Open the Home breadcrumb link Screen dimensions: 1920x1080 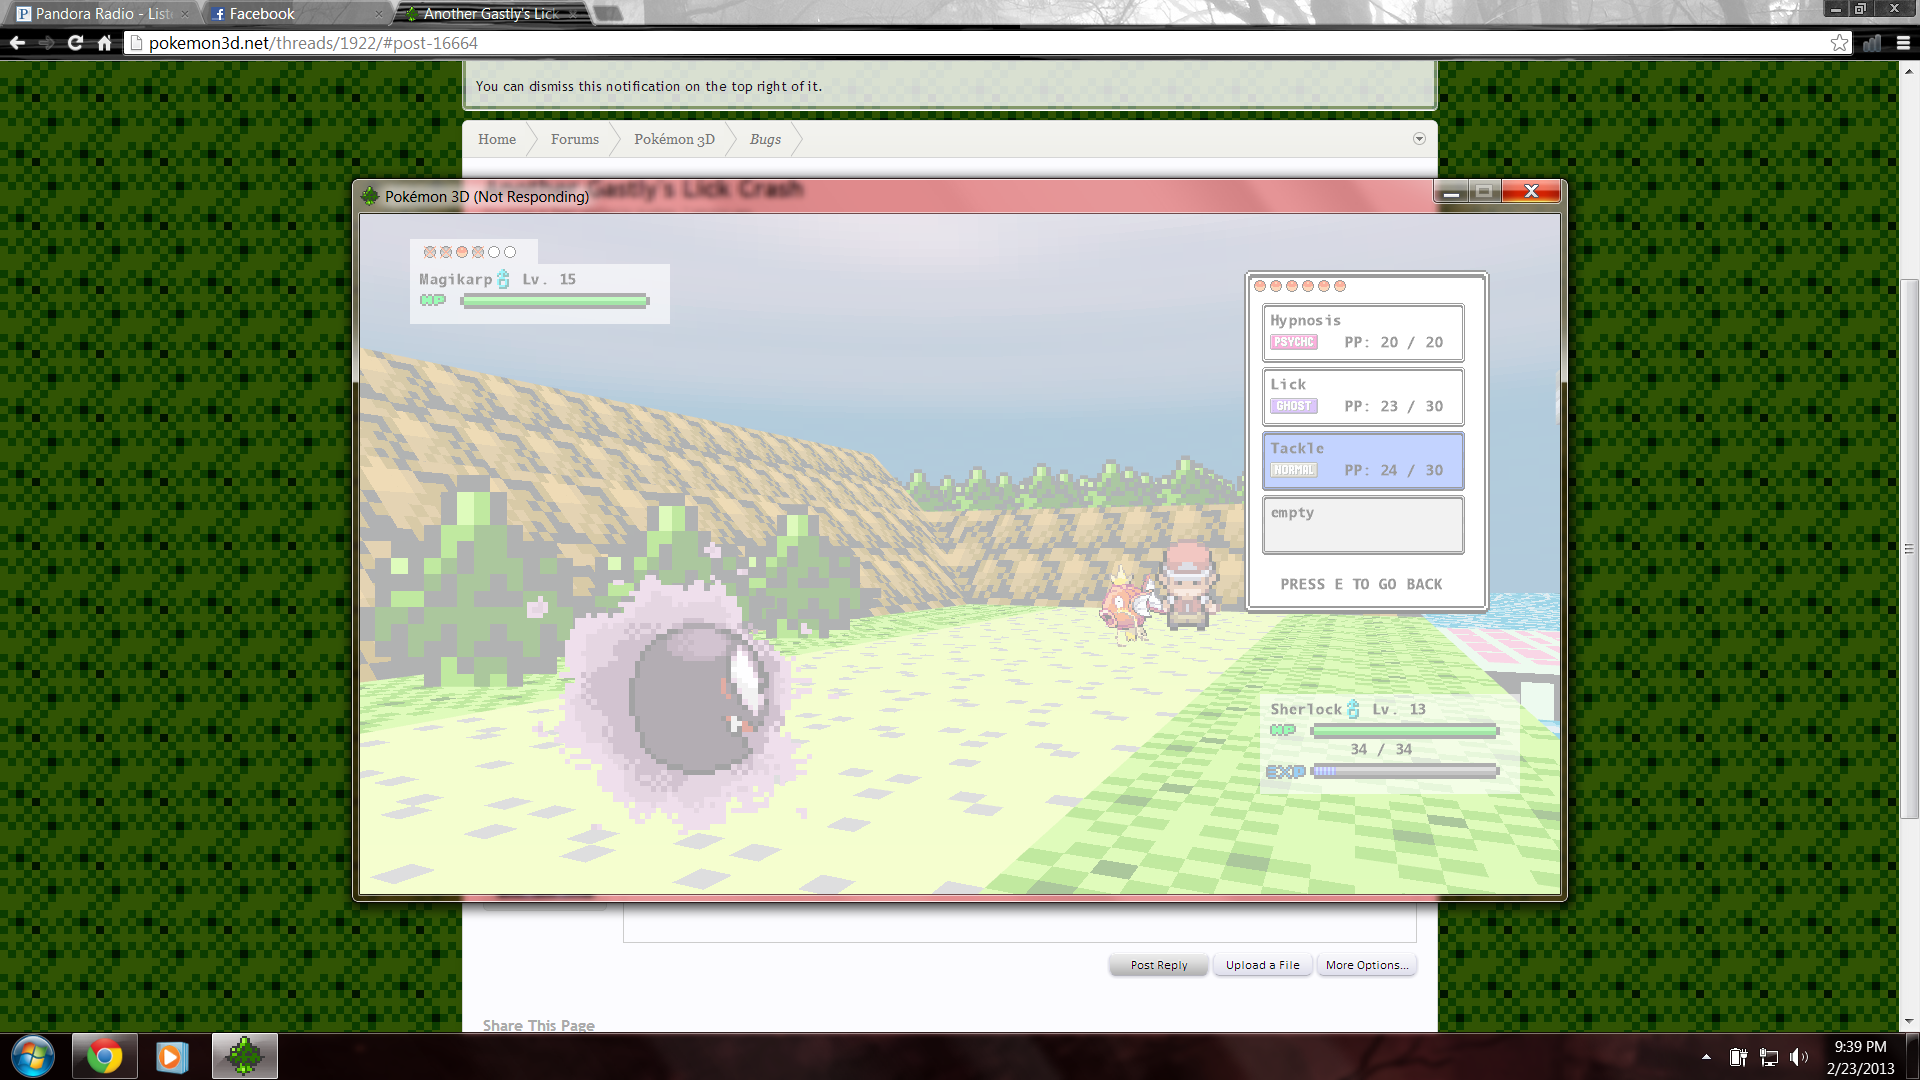[497, 139]
